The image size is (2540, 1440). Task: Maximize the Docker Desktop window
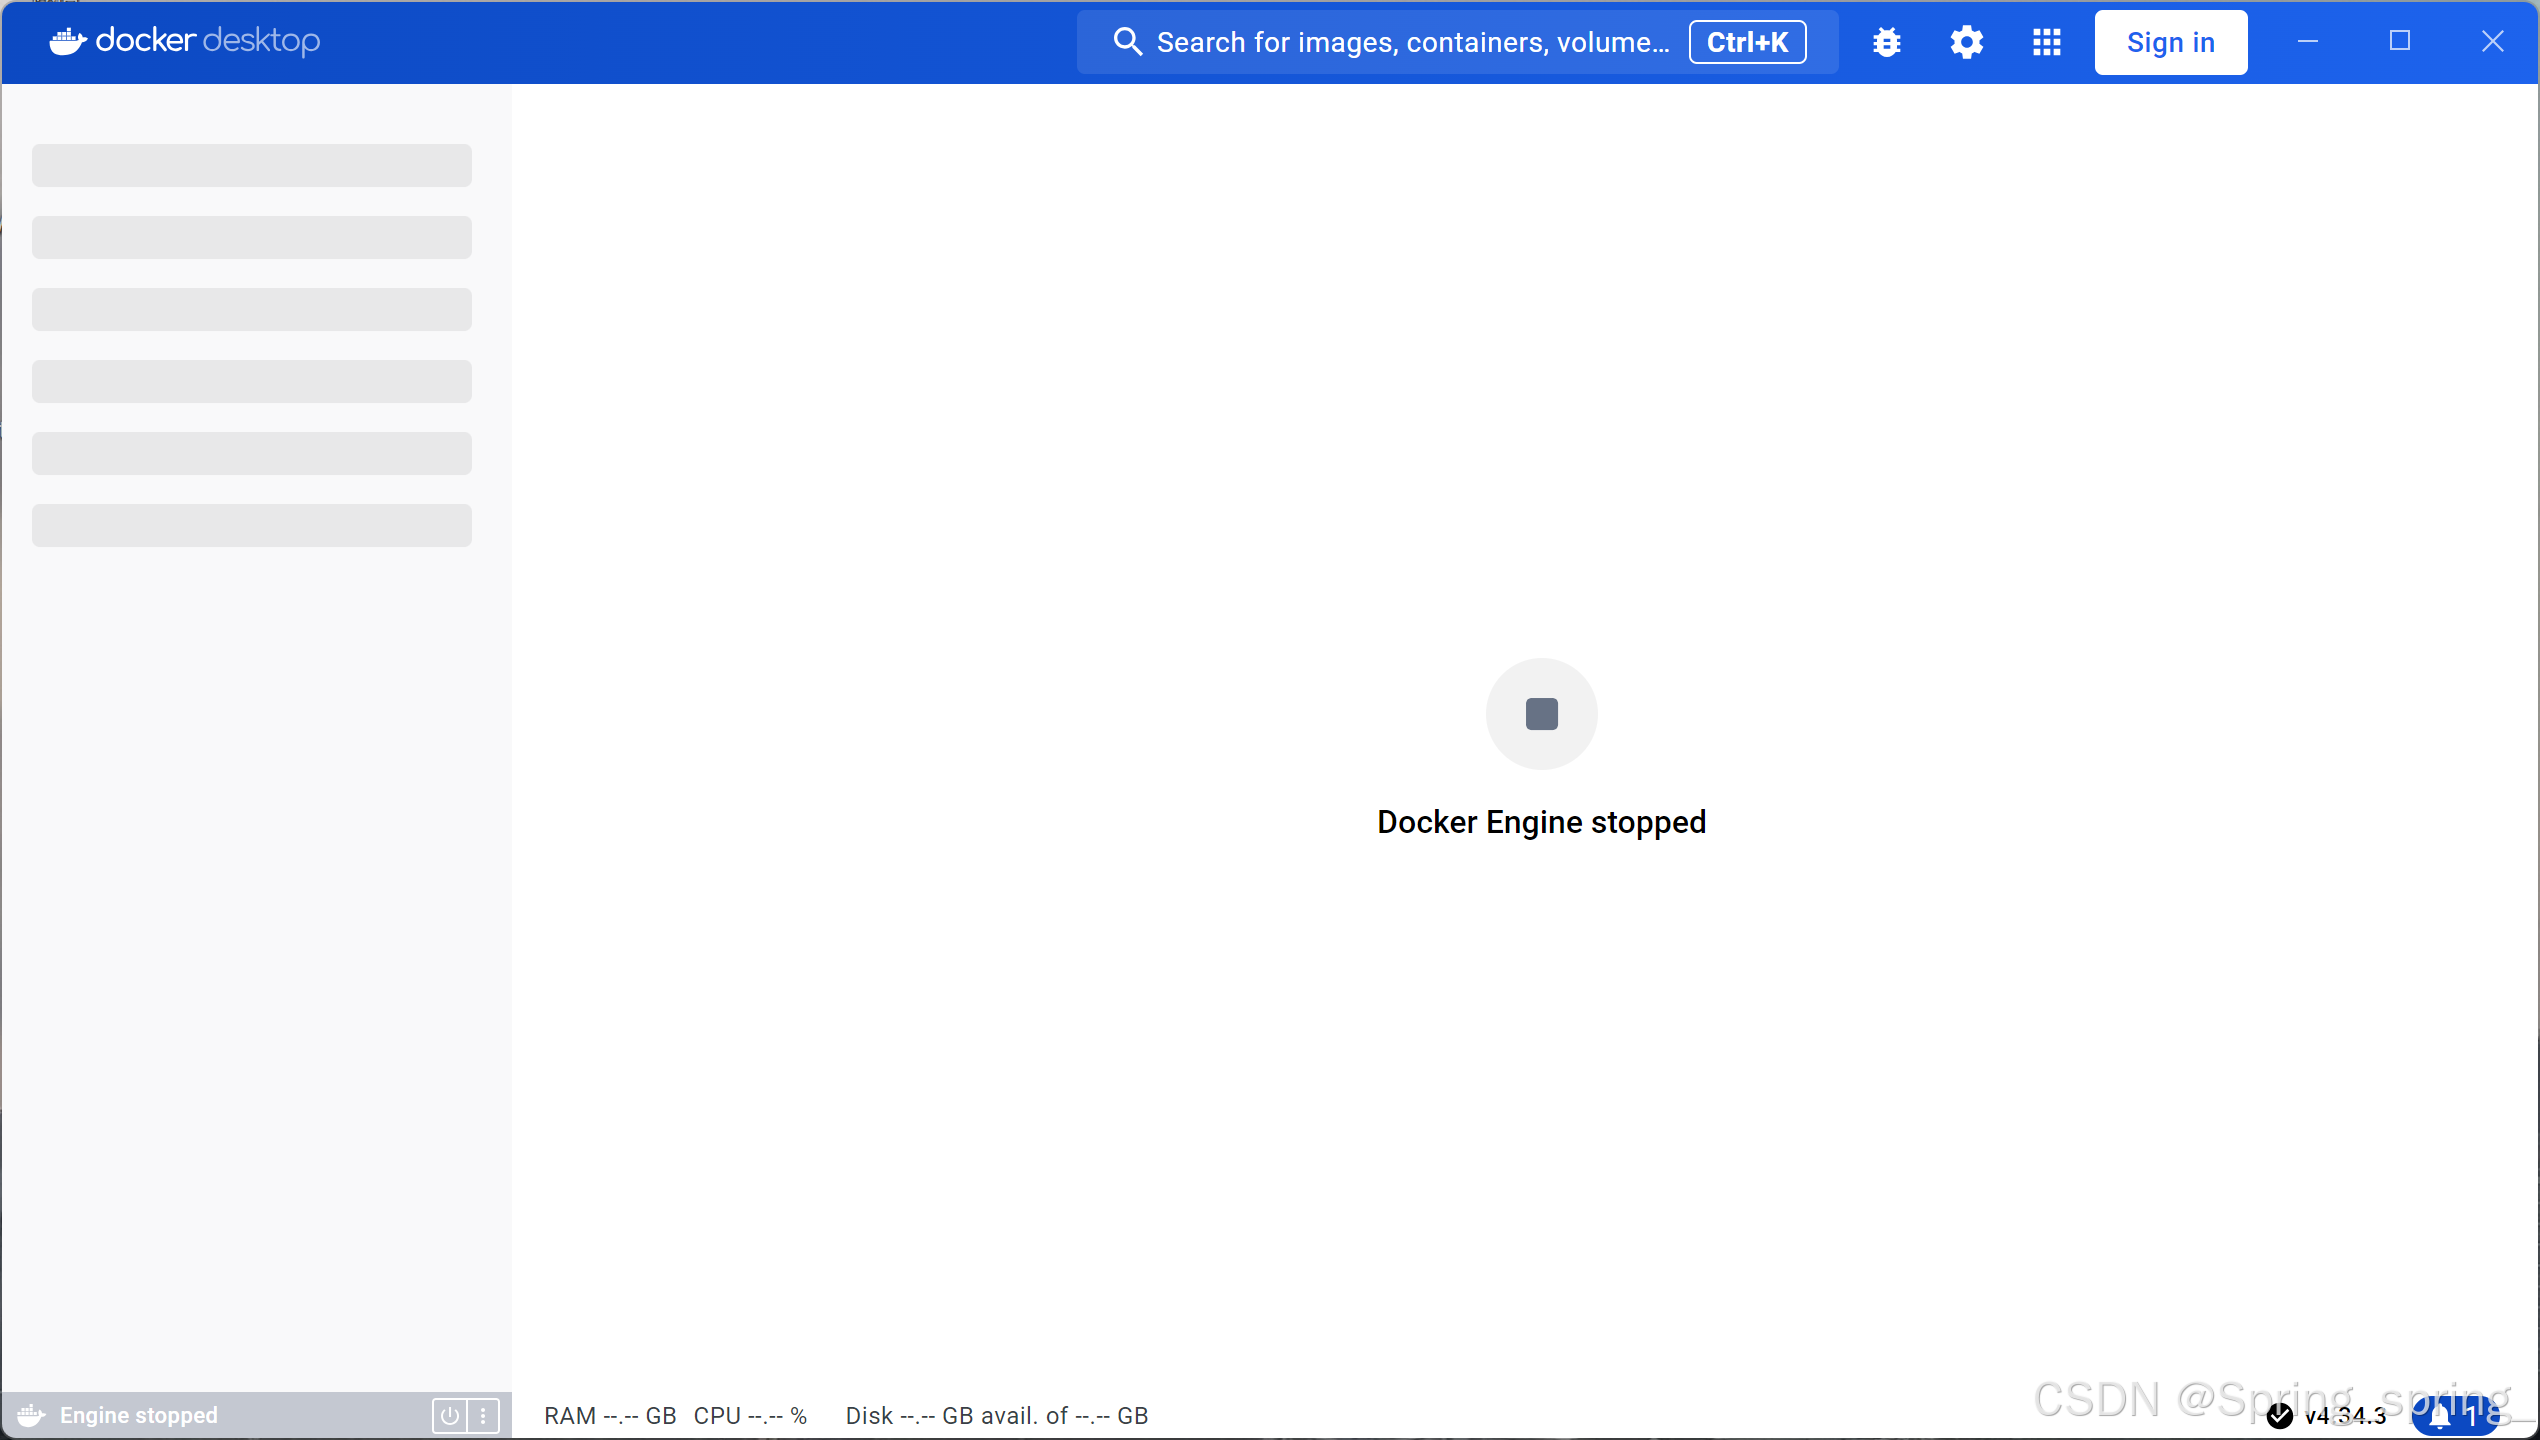pyautogui.click(x=2399, y=41)
